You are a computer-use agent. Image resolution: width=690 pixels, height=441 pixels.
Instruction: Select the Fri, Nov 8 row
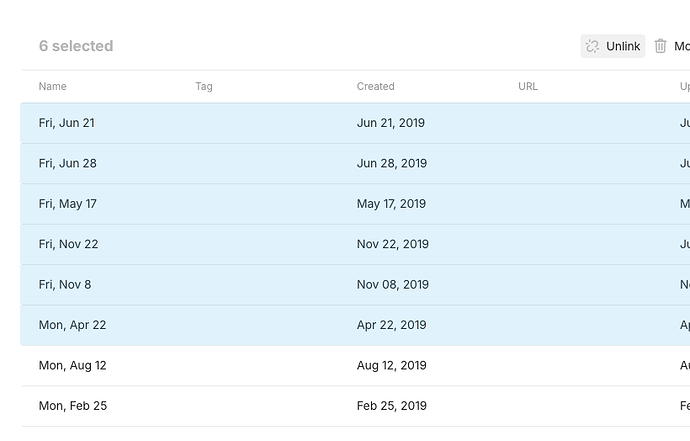coord(355,285)
